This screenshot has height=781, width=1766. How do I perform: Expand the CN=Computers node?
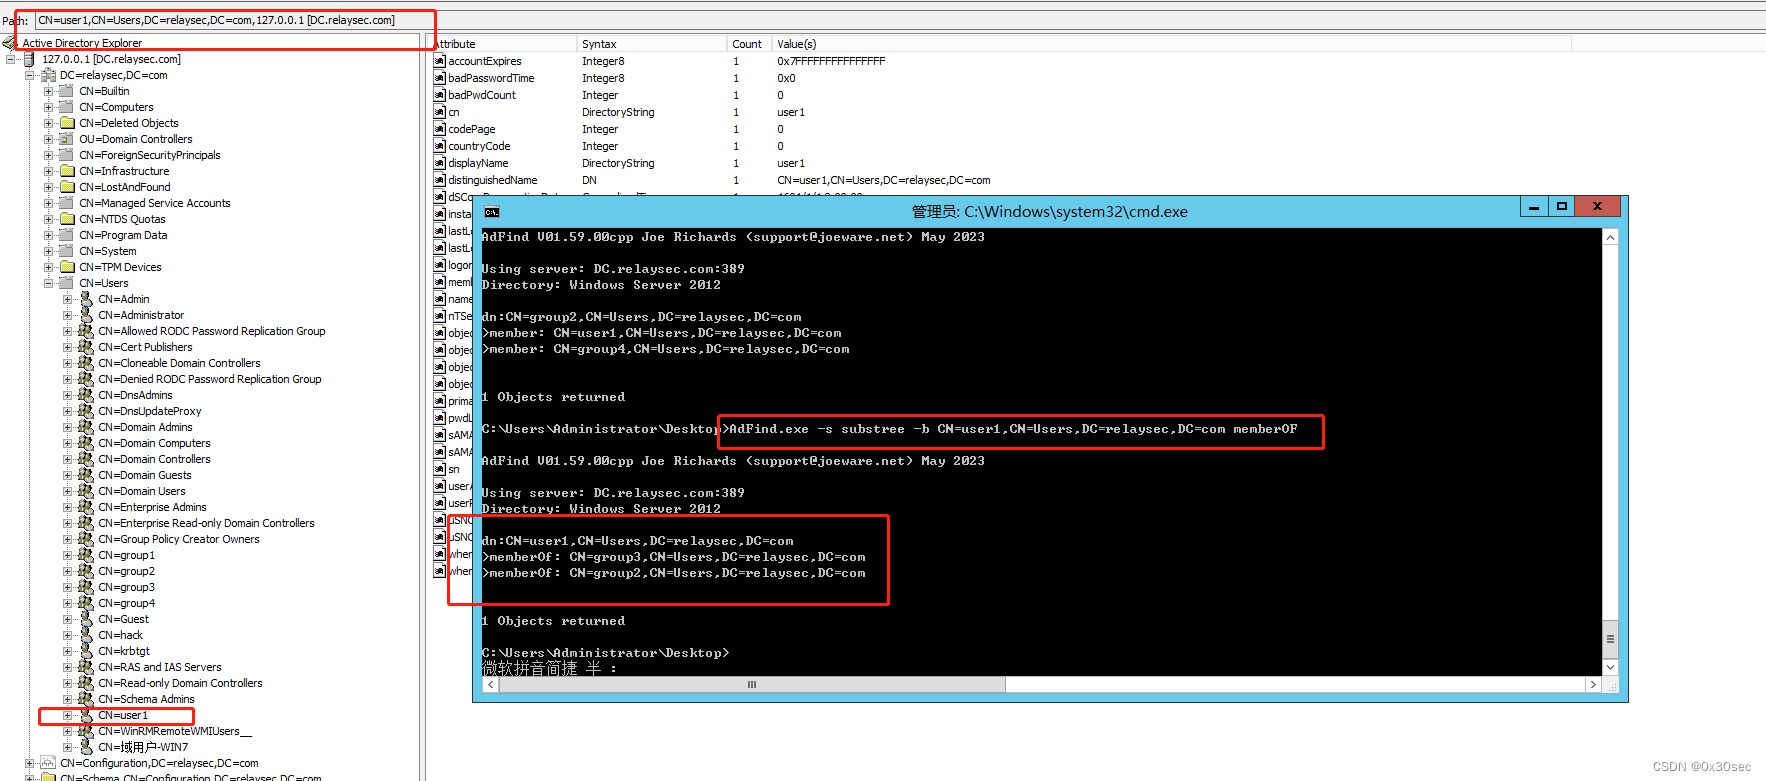coord(48,107)
